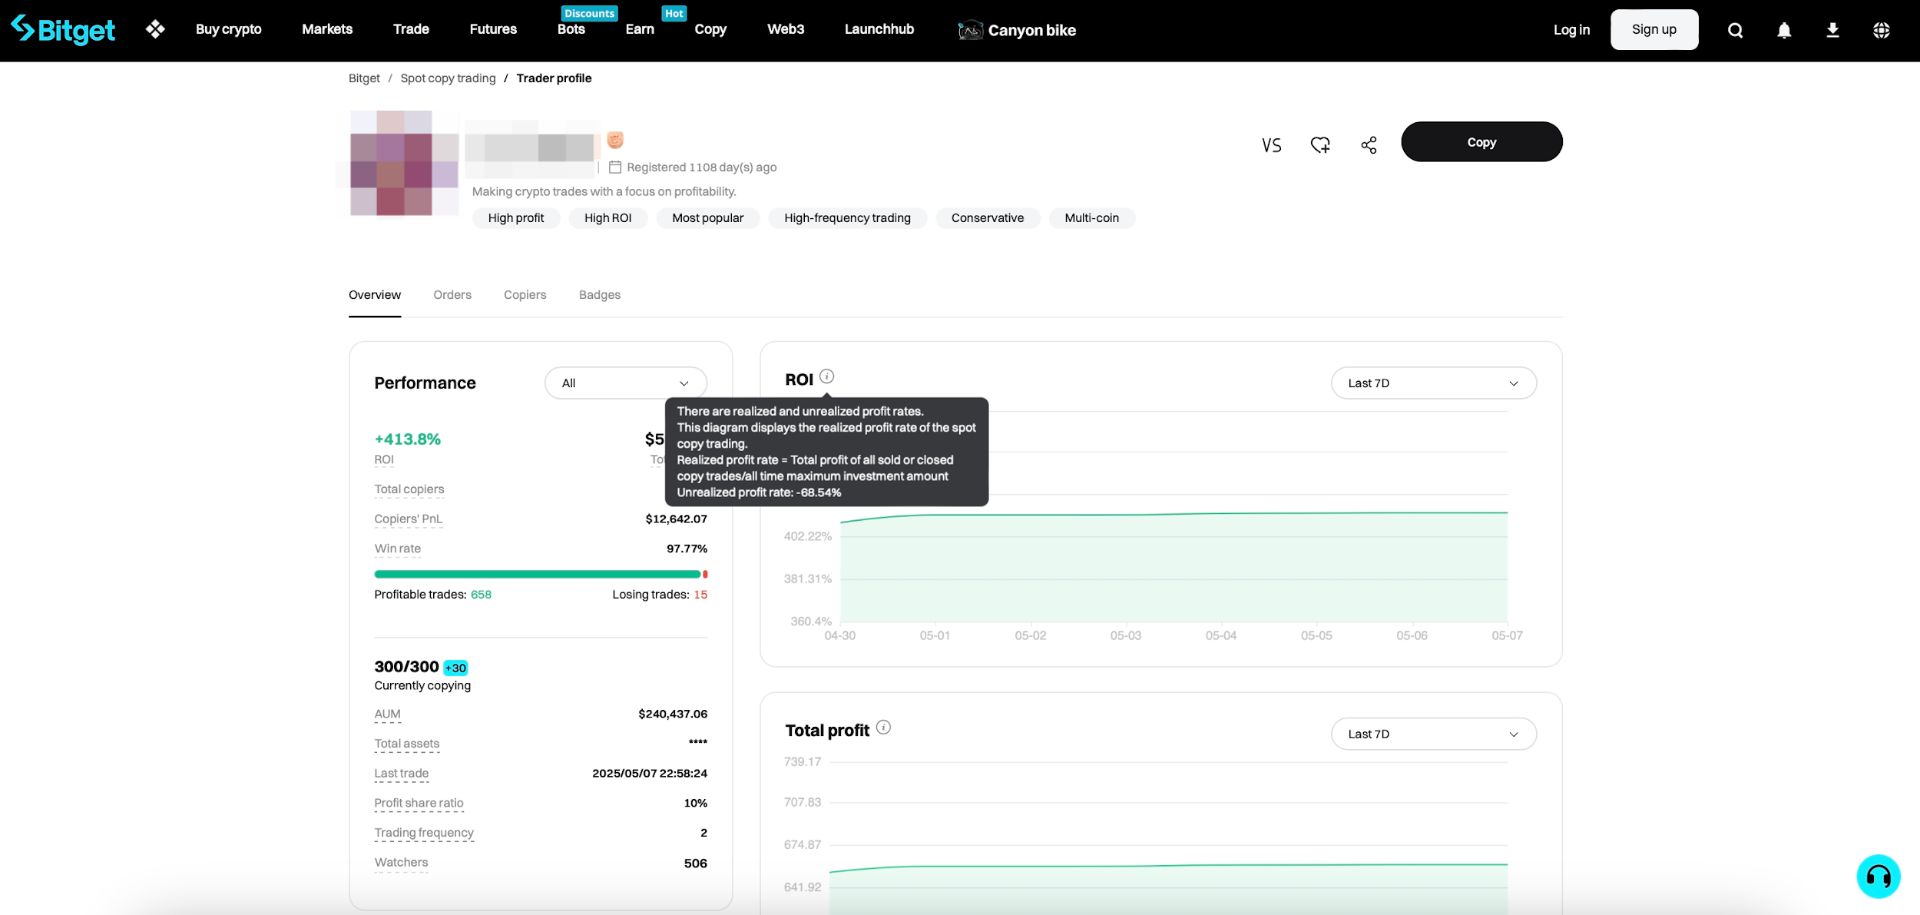Click the High ROI tag
Viewport: 1920px width, 915px height.
point(608,218)
